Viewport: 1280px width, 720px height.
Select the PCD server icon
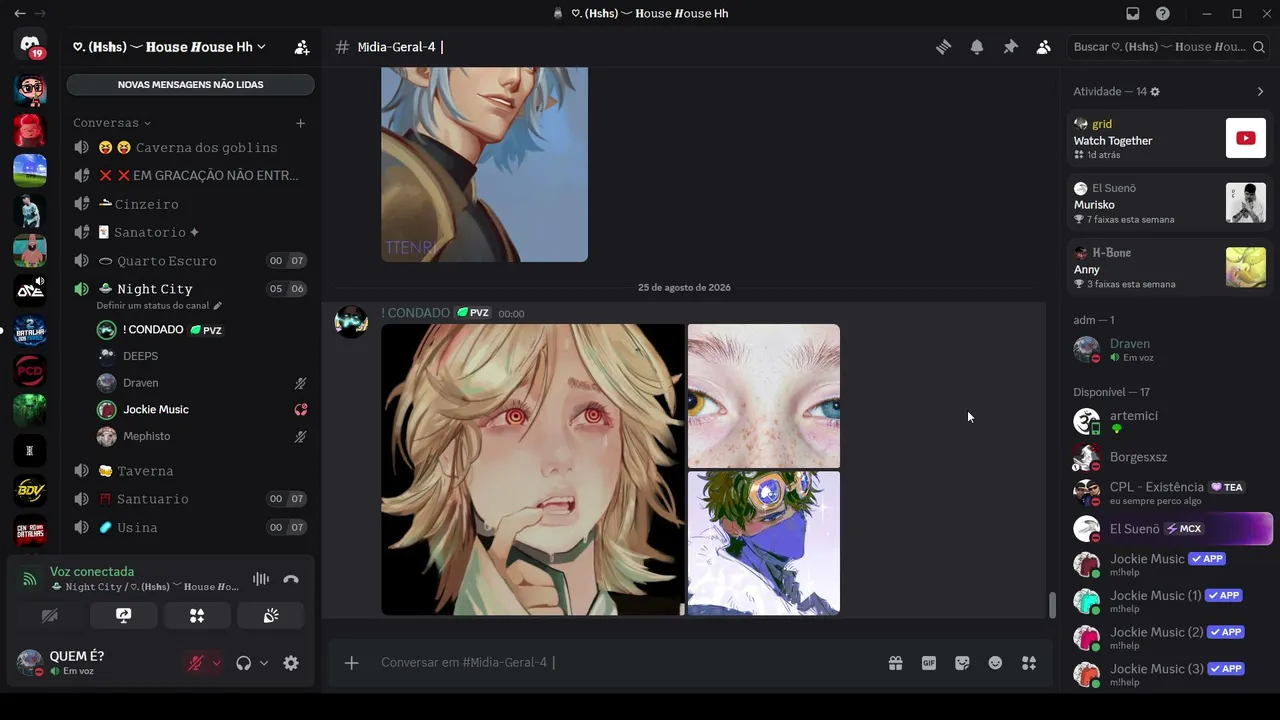pos(30,371)
